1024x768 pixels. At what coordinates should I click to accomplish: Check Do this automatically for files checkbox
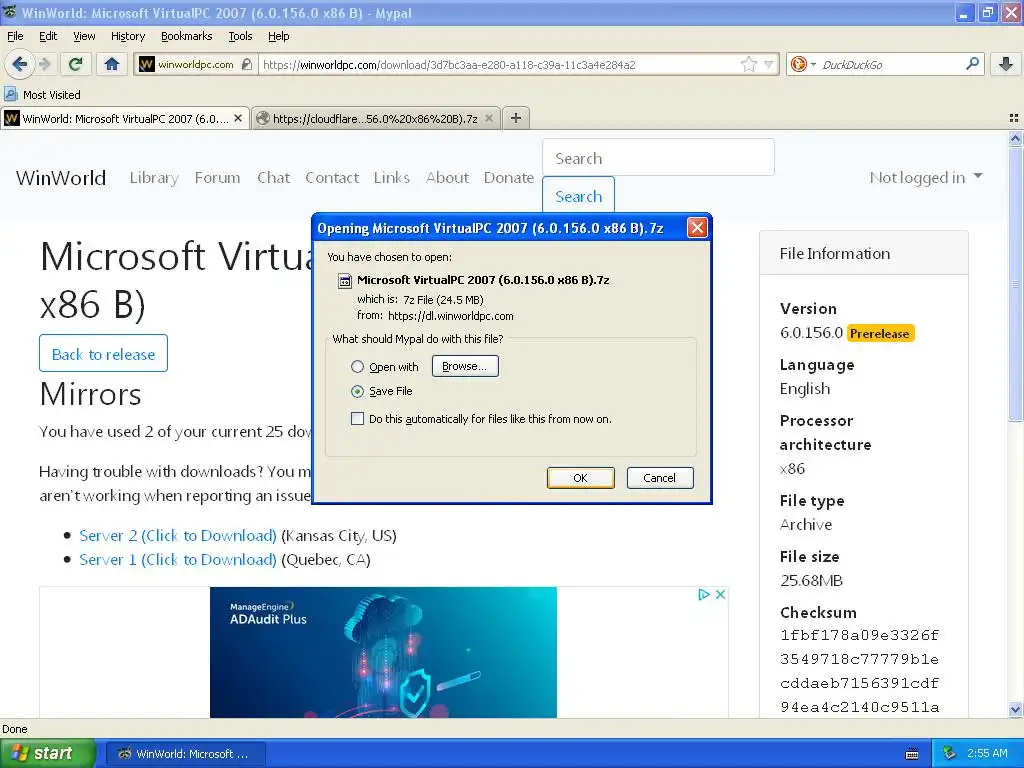(357, 419)
